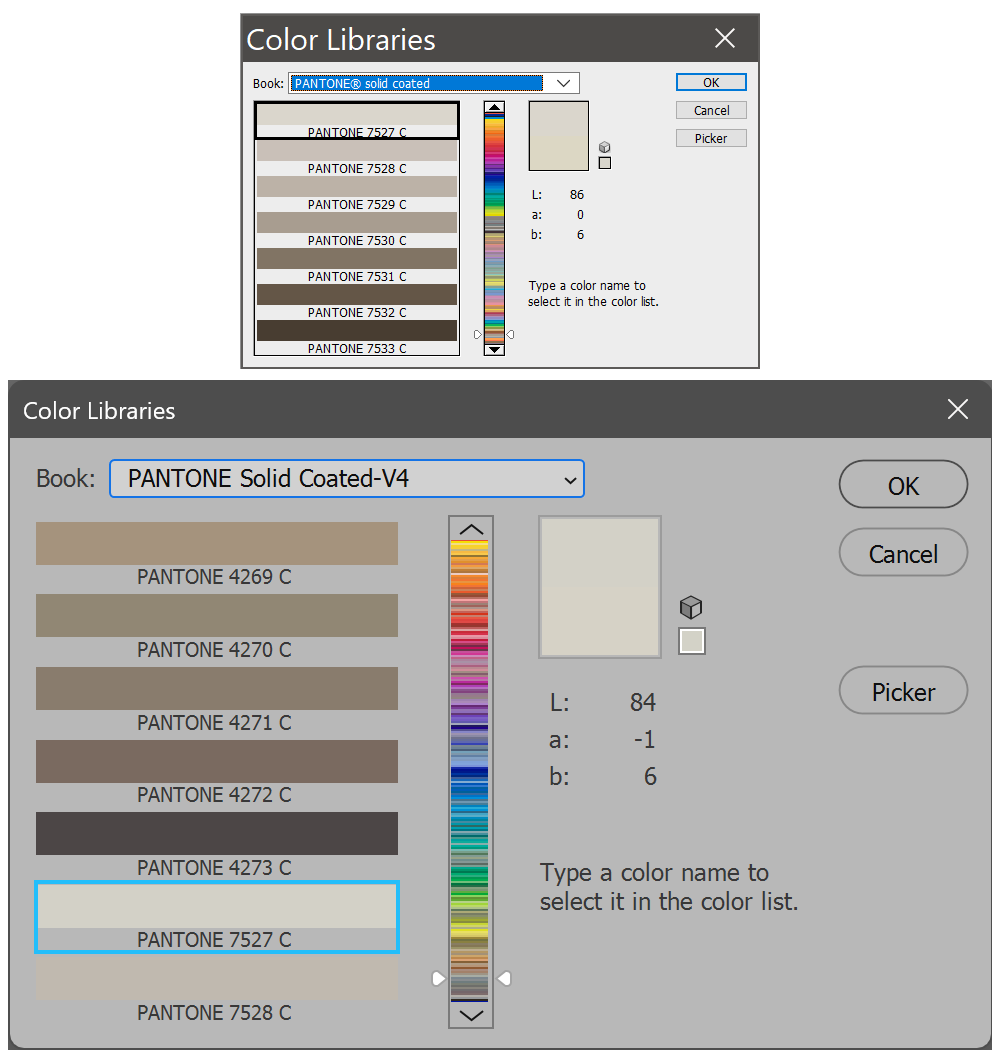The height and width of the screenshot is (1059, 1000).
Task: Close the Solid Coated-V4 Color Libraries dialog
Action: coord(957,409)
